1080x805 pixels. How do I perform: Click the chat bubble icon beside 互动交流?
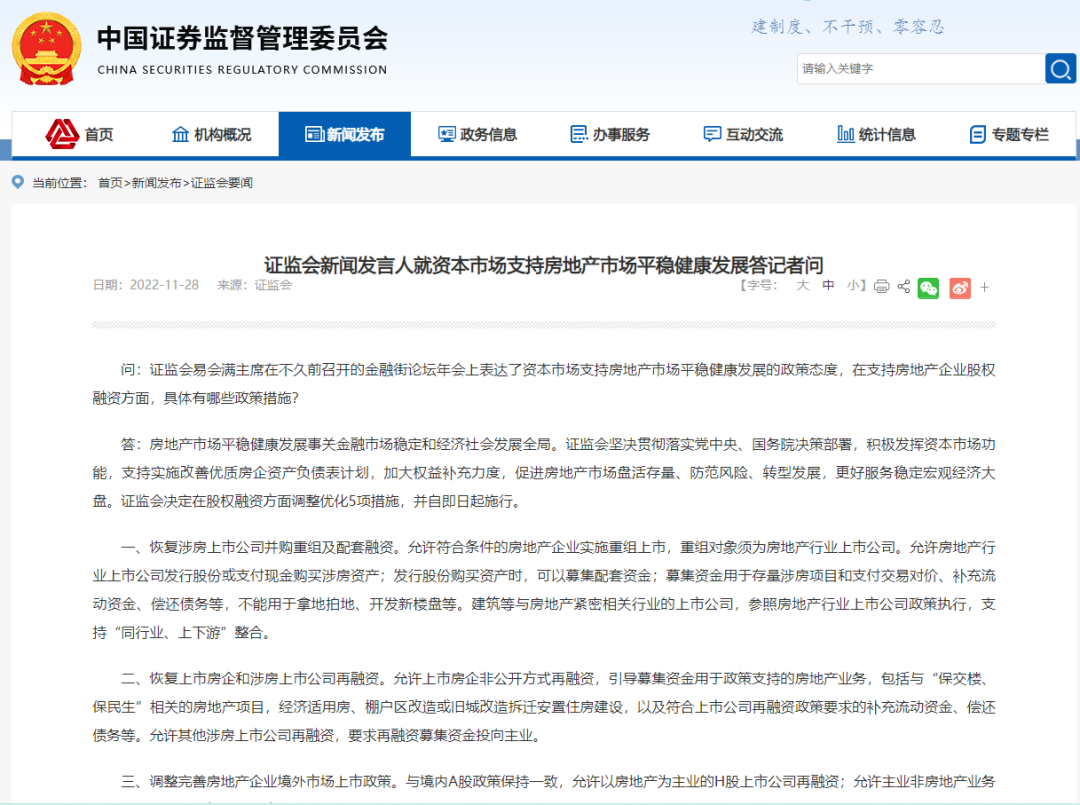pyautogui.click(x=712, y=134)
